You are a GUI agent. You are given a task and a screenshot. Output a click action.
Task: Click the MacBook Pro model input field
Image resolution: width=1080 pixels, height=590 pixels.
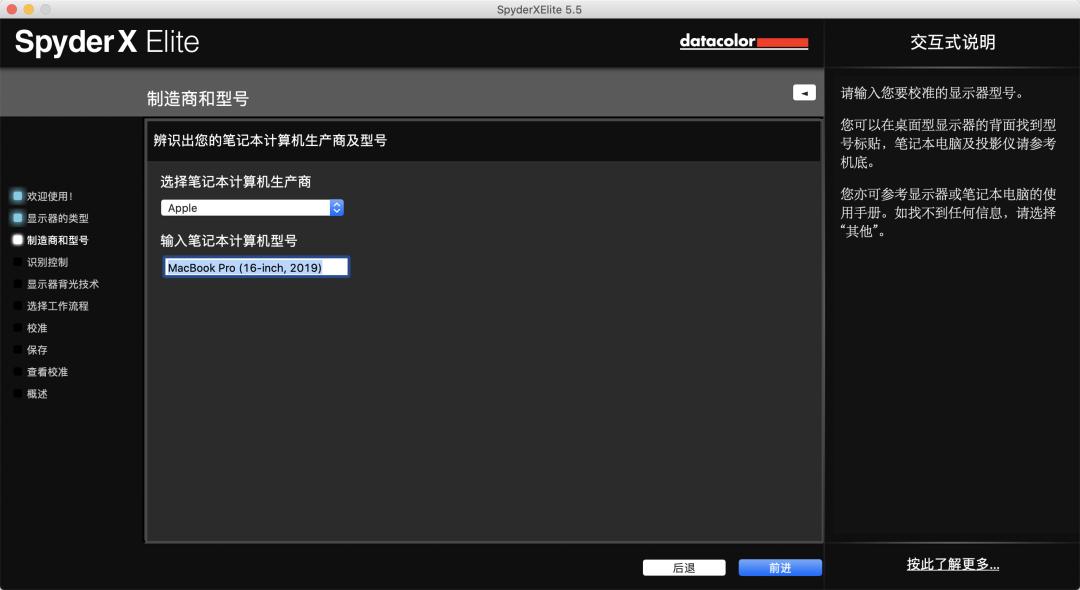(x=256, y=267)
